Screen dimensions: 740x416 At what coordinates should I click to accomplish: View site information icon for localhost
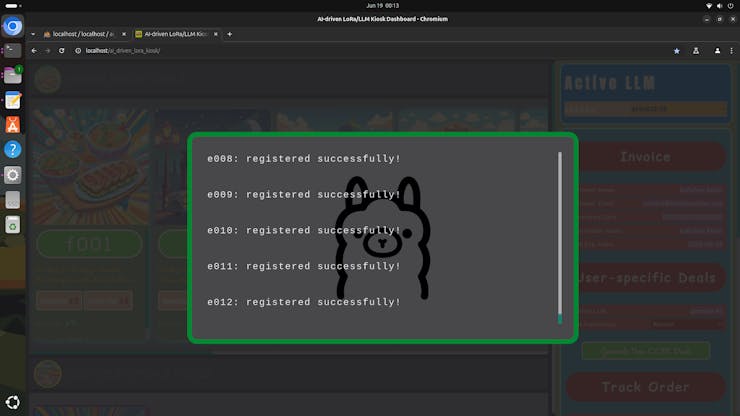78,51
